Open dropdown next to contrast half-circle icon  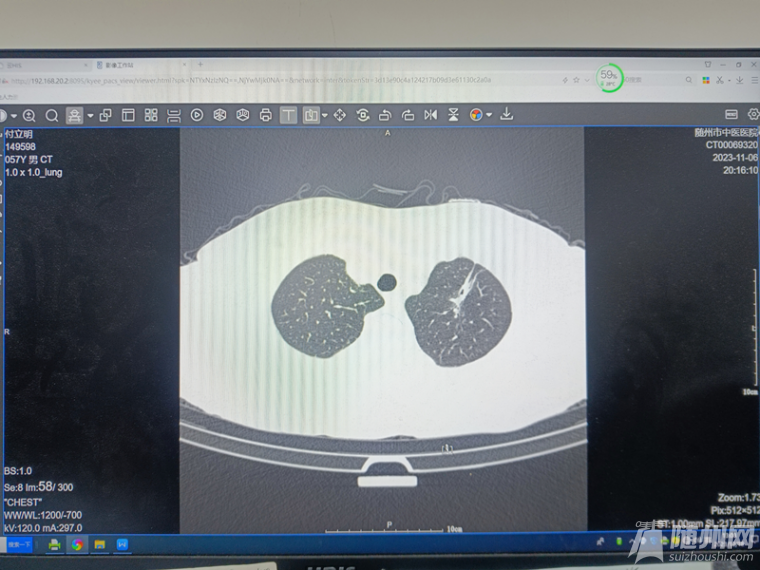(14, 116)
